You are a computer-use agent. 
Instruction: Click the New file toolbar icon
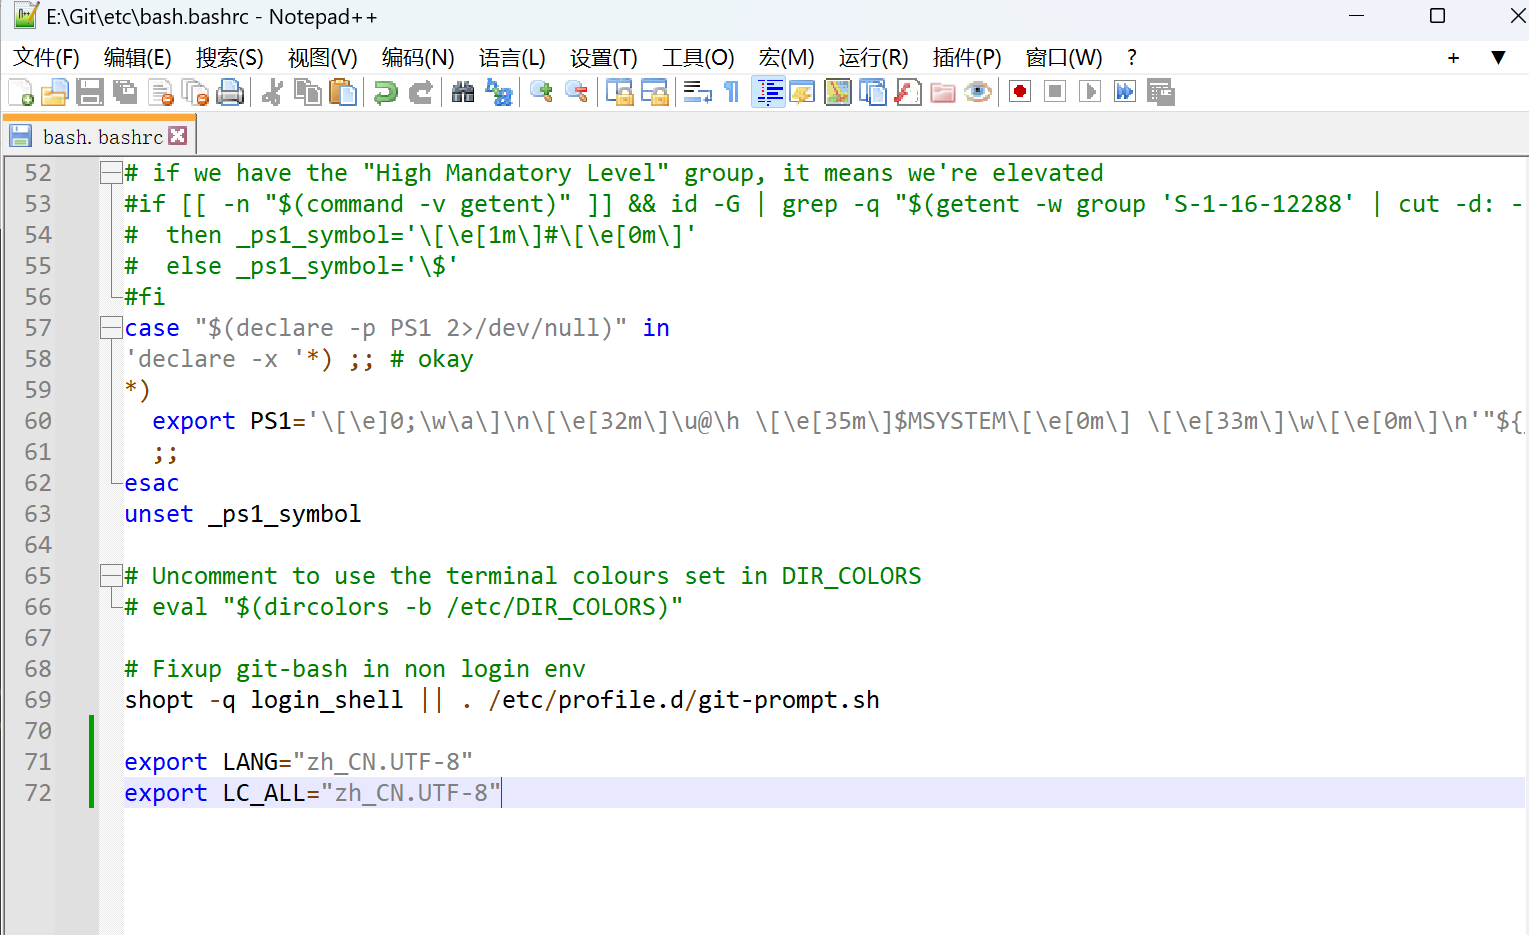tap(21, 93)
